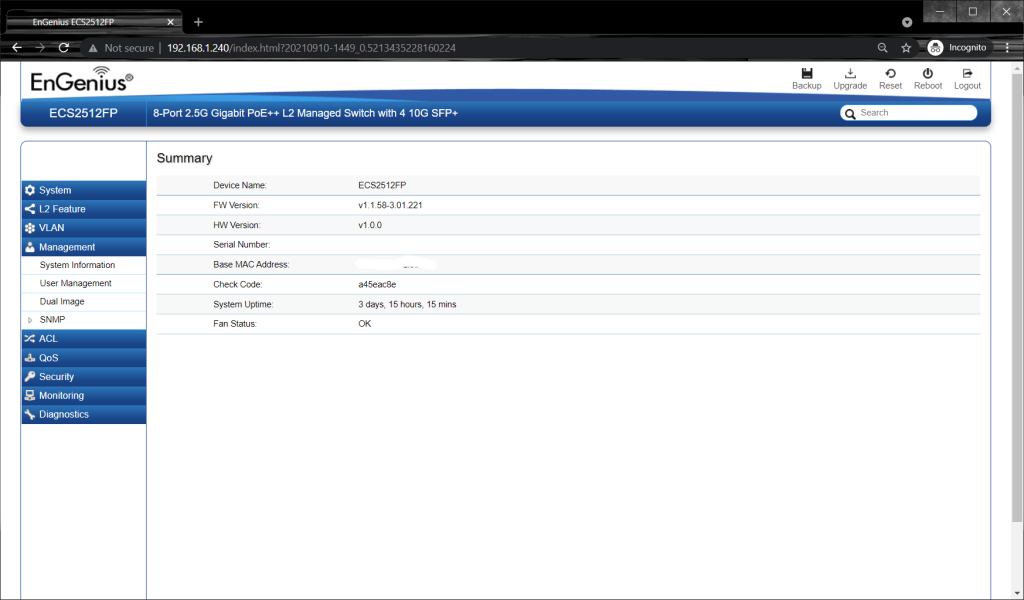Click System Uptime value 3 days, 15 hours
1024x600 pixels.
407,304
